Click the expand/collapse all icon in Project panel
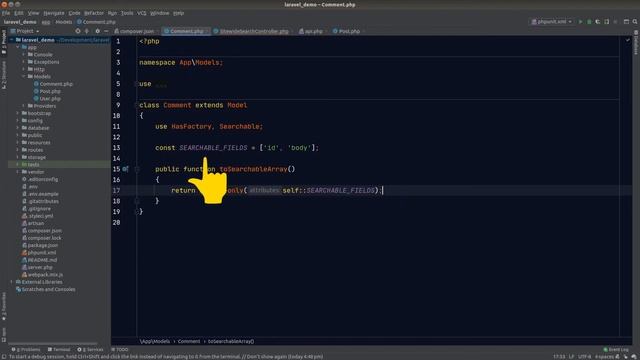Image resolution: width=640 pixels, height=360 pixels. pyautogui.click(x=87, y=31)
